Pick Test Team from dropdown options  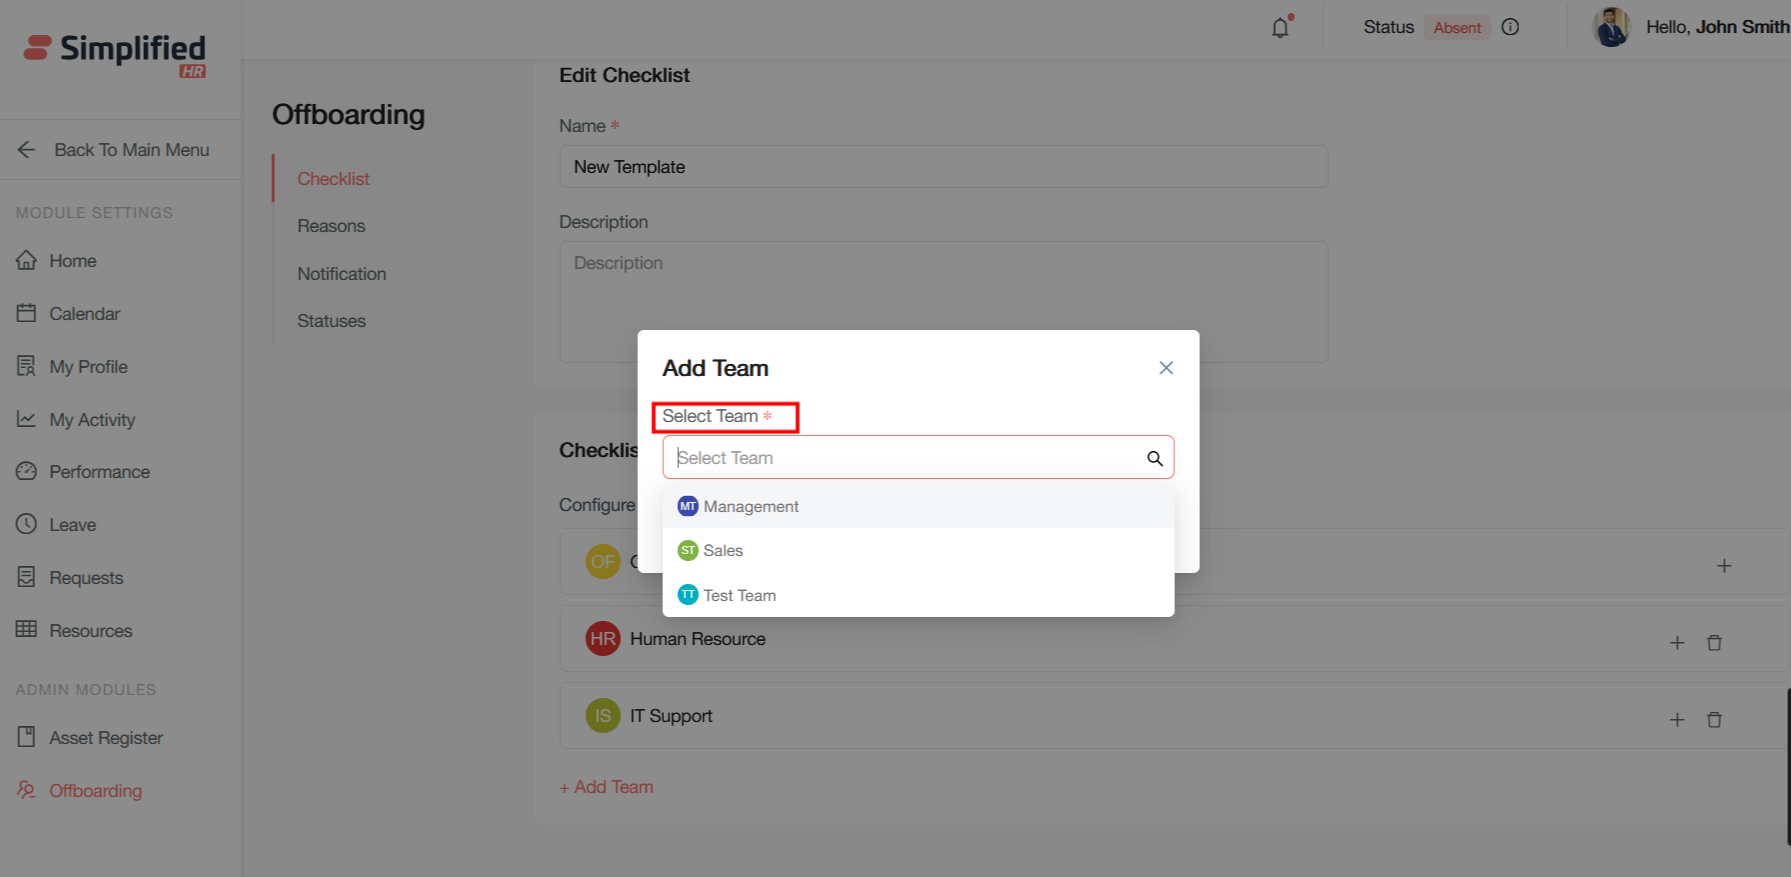(x=739, y=596)
